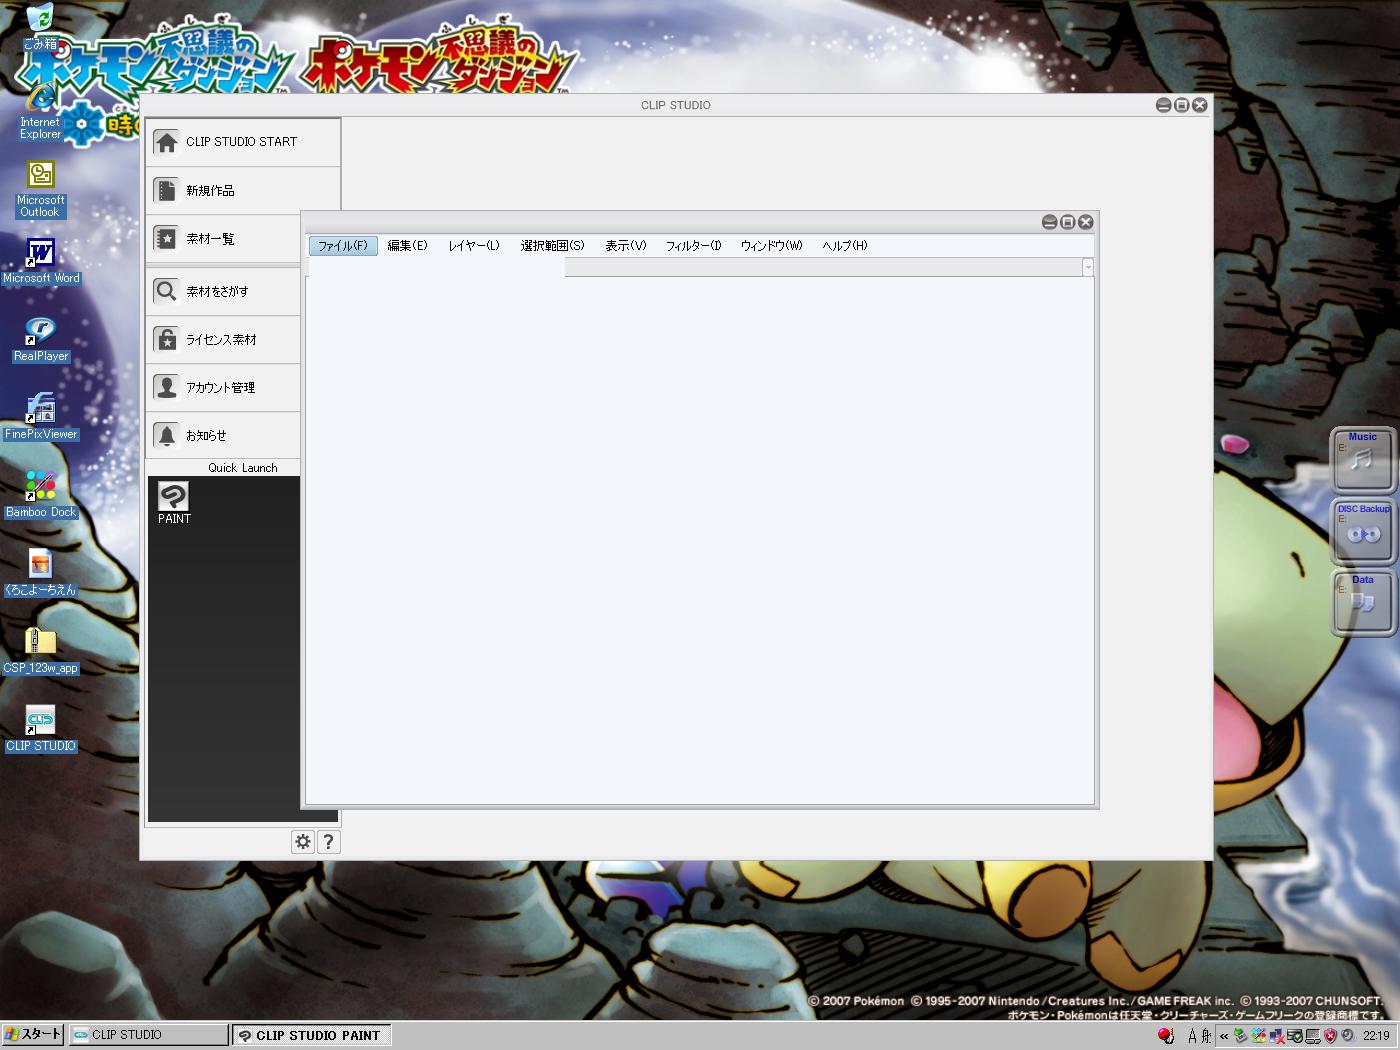Select CLIP STUDIO desktop shortcut
This screenshot has width=1400, height=1050.
pos(40,729)
